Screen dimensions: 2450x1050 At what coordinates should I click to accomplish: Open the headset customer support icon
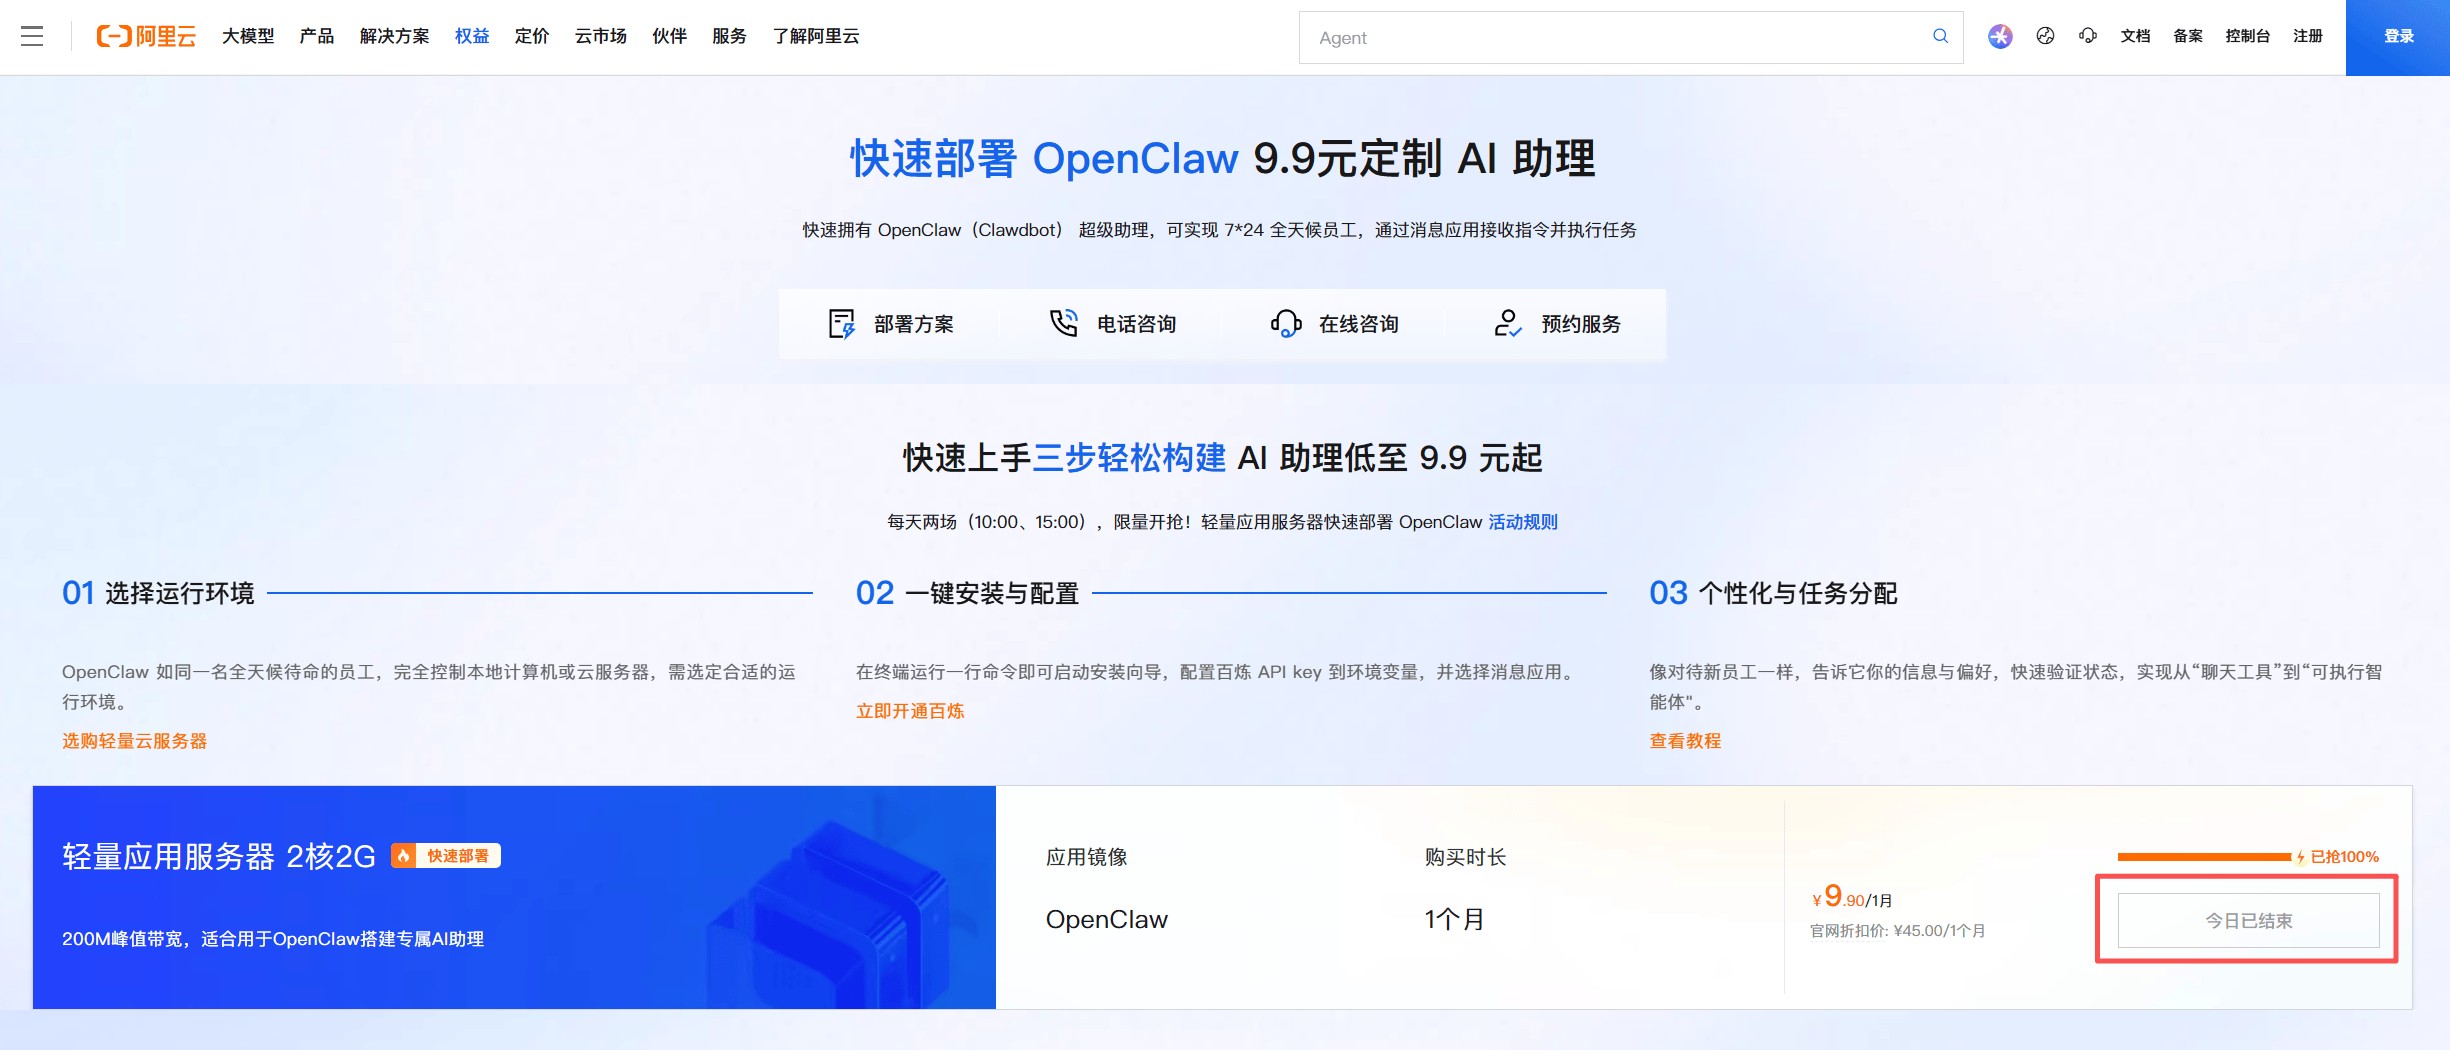click(2088, 36)
